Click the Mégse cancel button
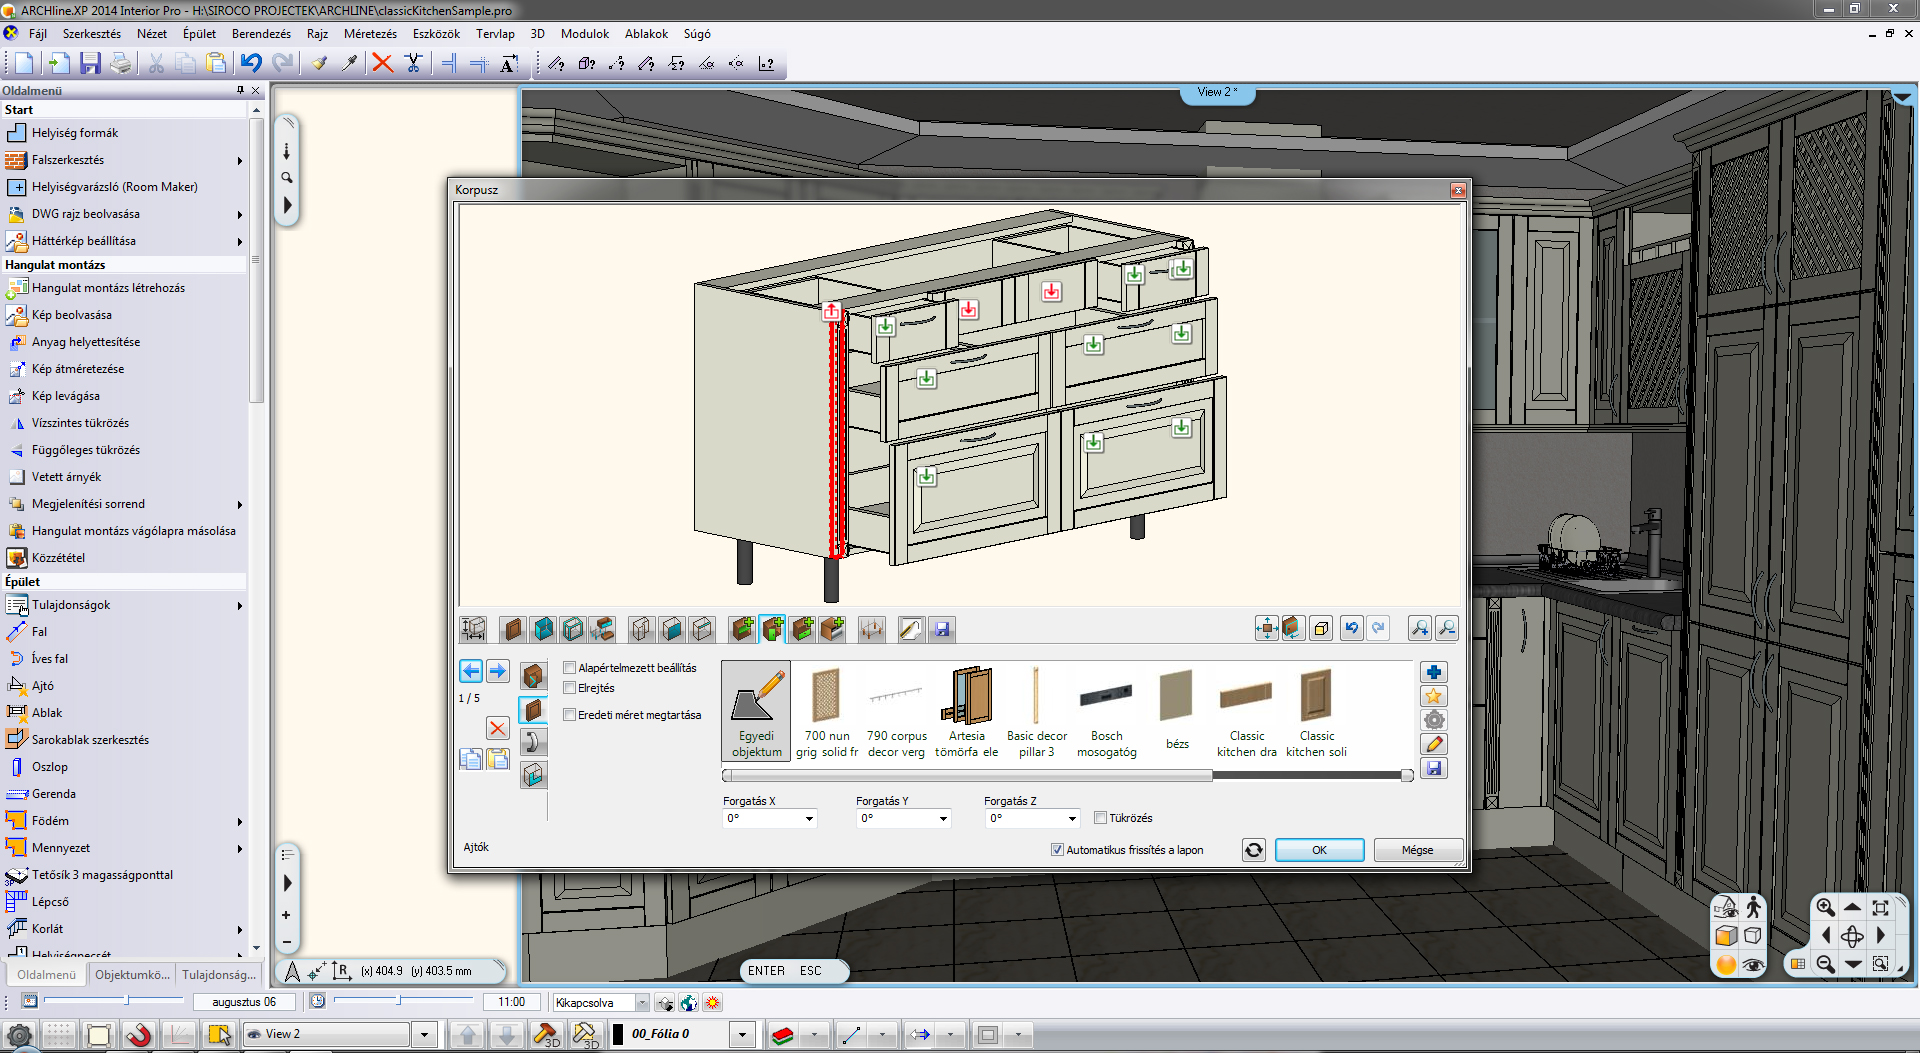The image size is (1920, 1053). (x=1417, y=850)
